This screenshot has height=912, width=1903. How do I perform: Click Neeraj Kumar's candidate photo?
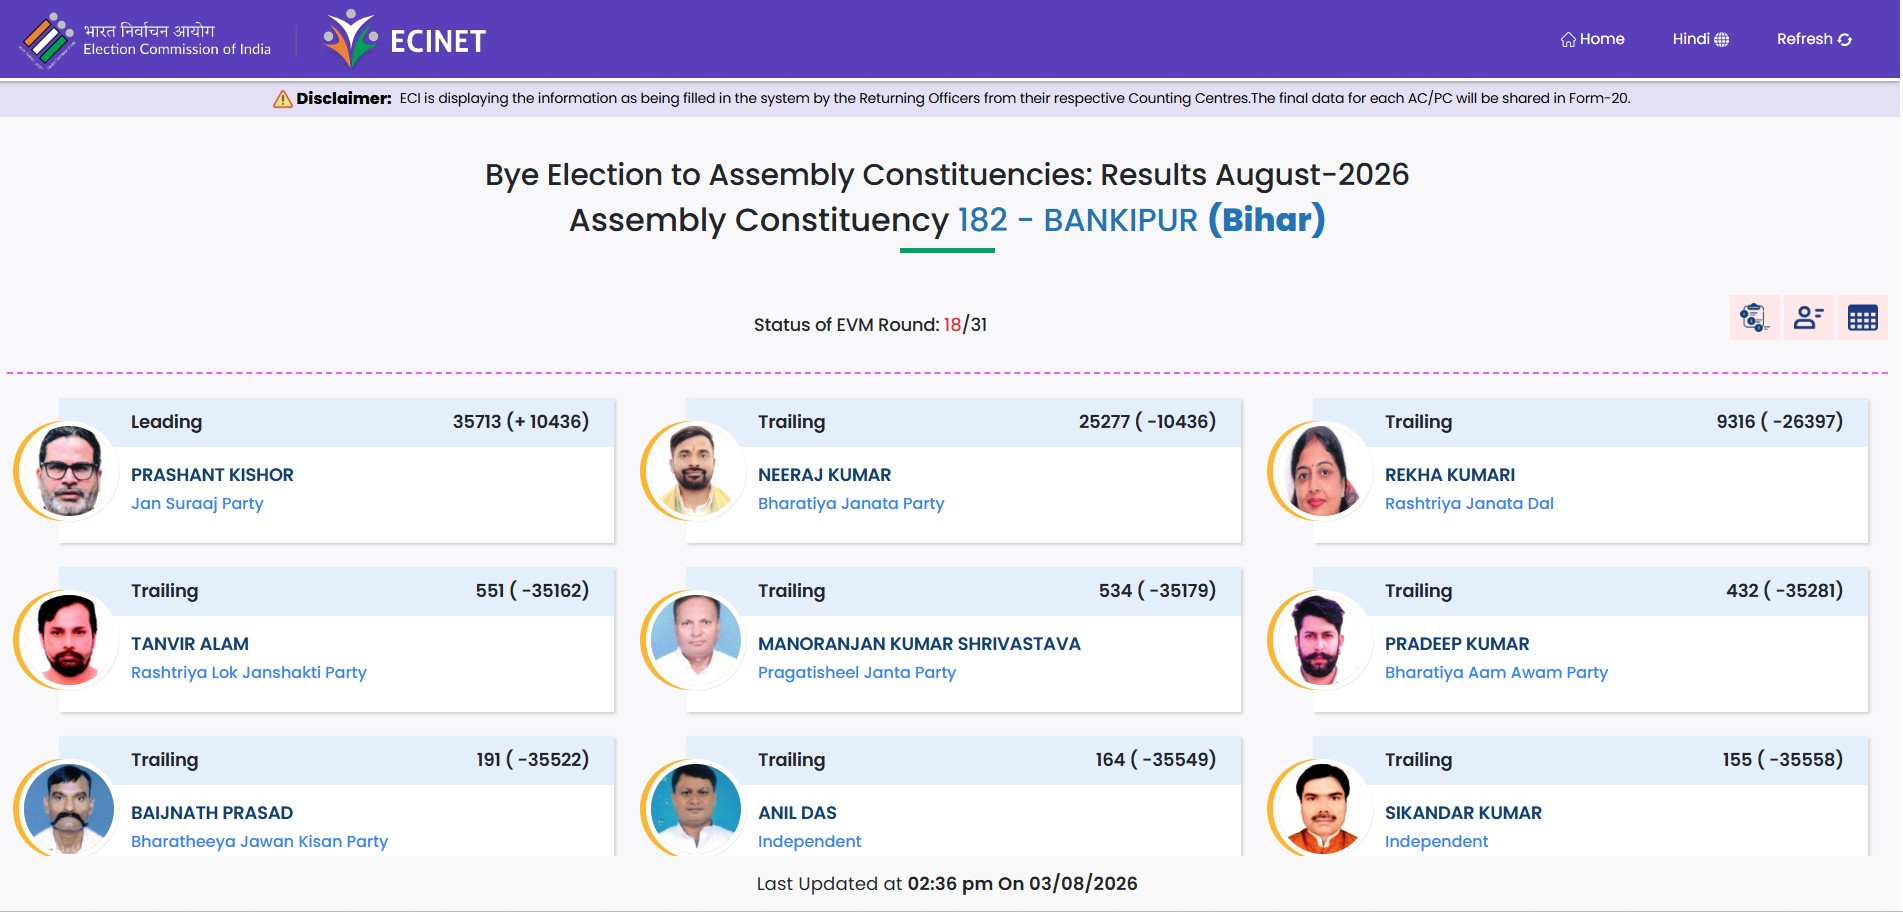point(695,470)
